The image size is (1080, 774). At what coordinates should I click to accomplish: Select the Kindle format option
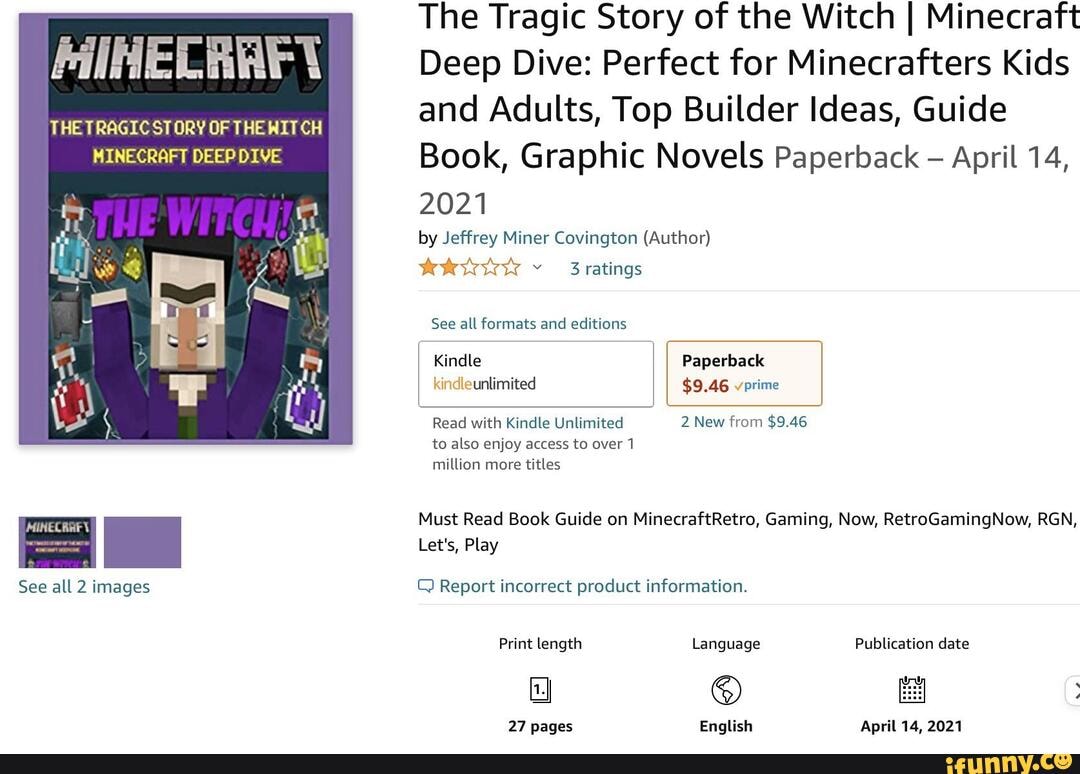(536, 373)
